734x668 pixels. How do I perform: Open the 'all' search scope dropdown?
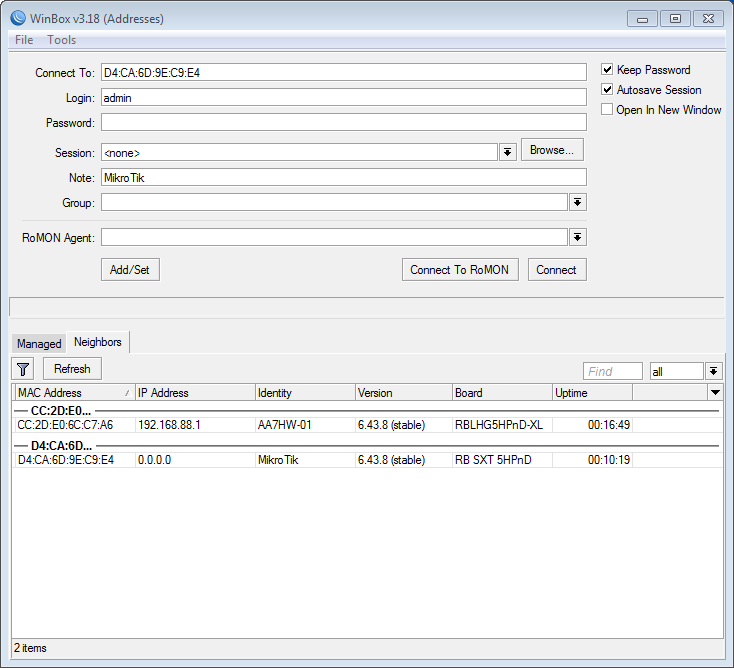[x=713, y=371]
